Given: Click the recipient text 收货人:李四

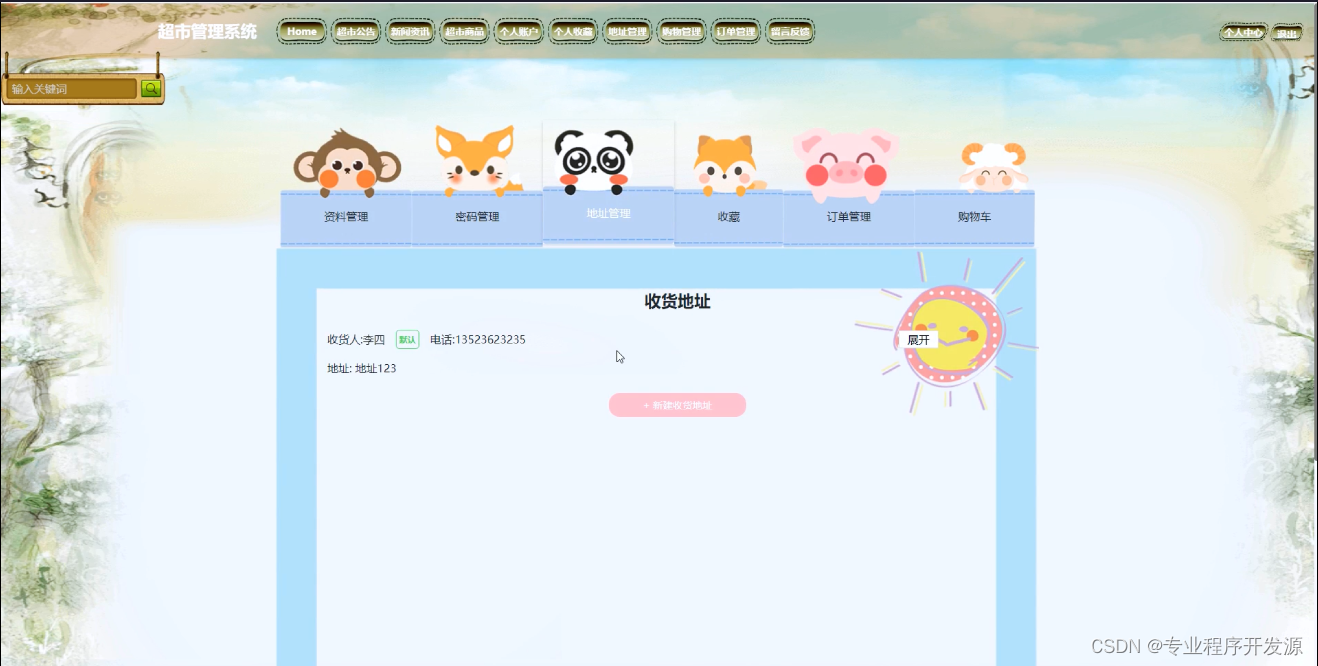Looking at the screenshot, I should point(356,340).
